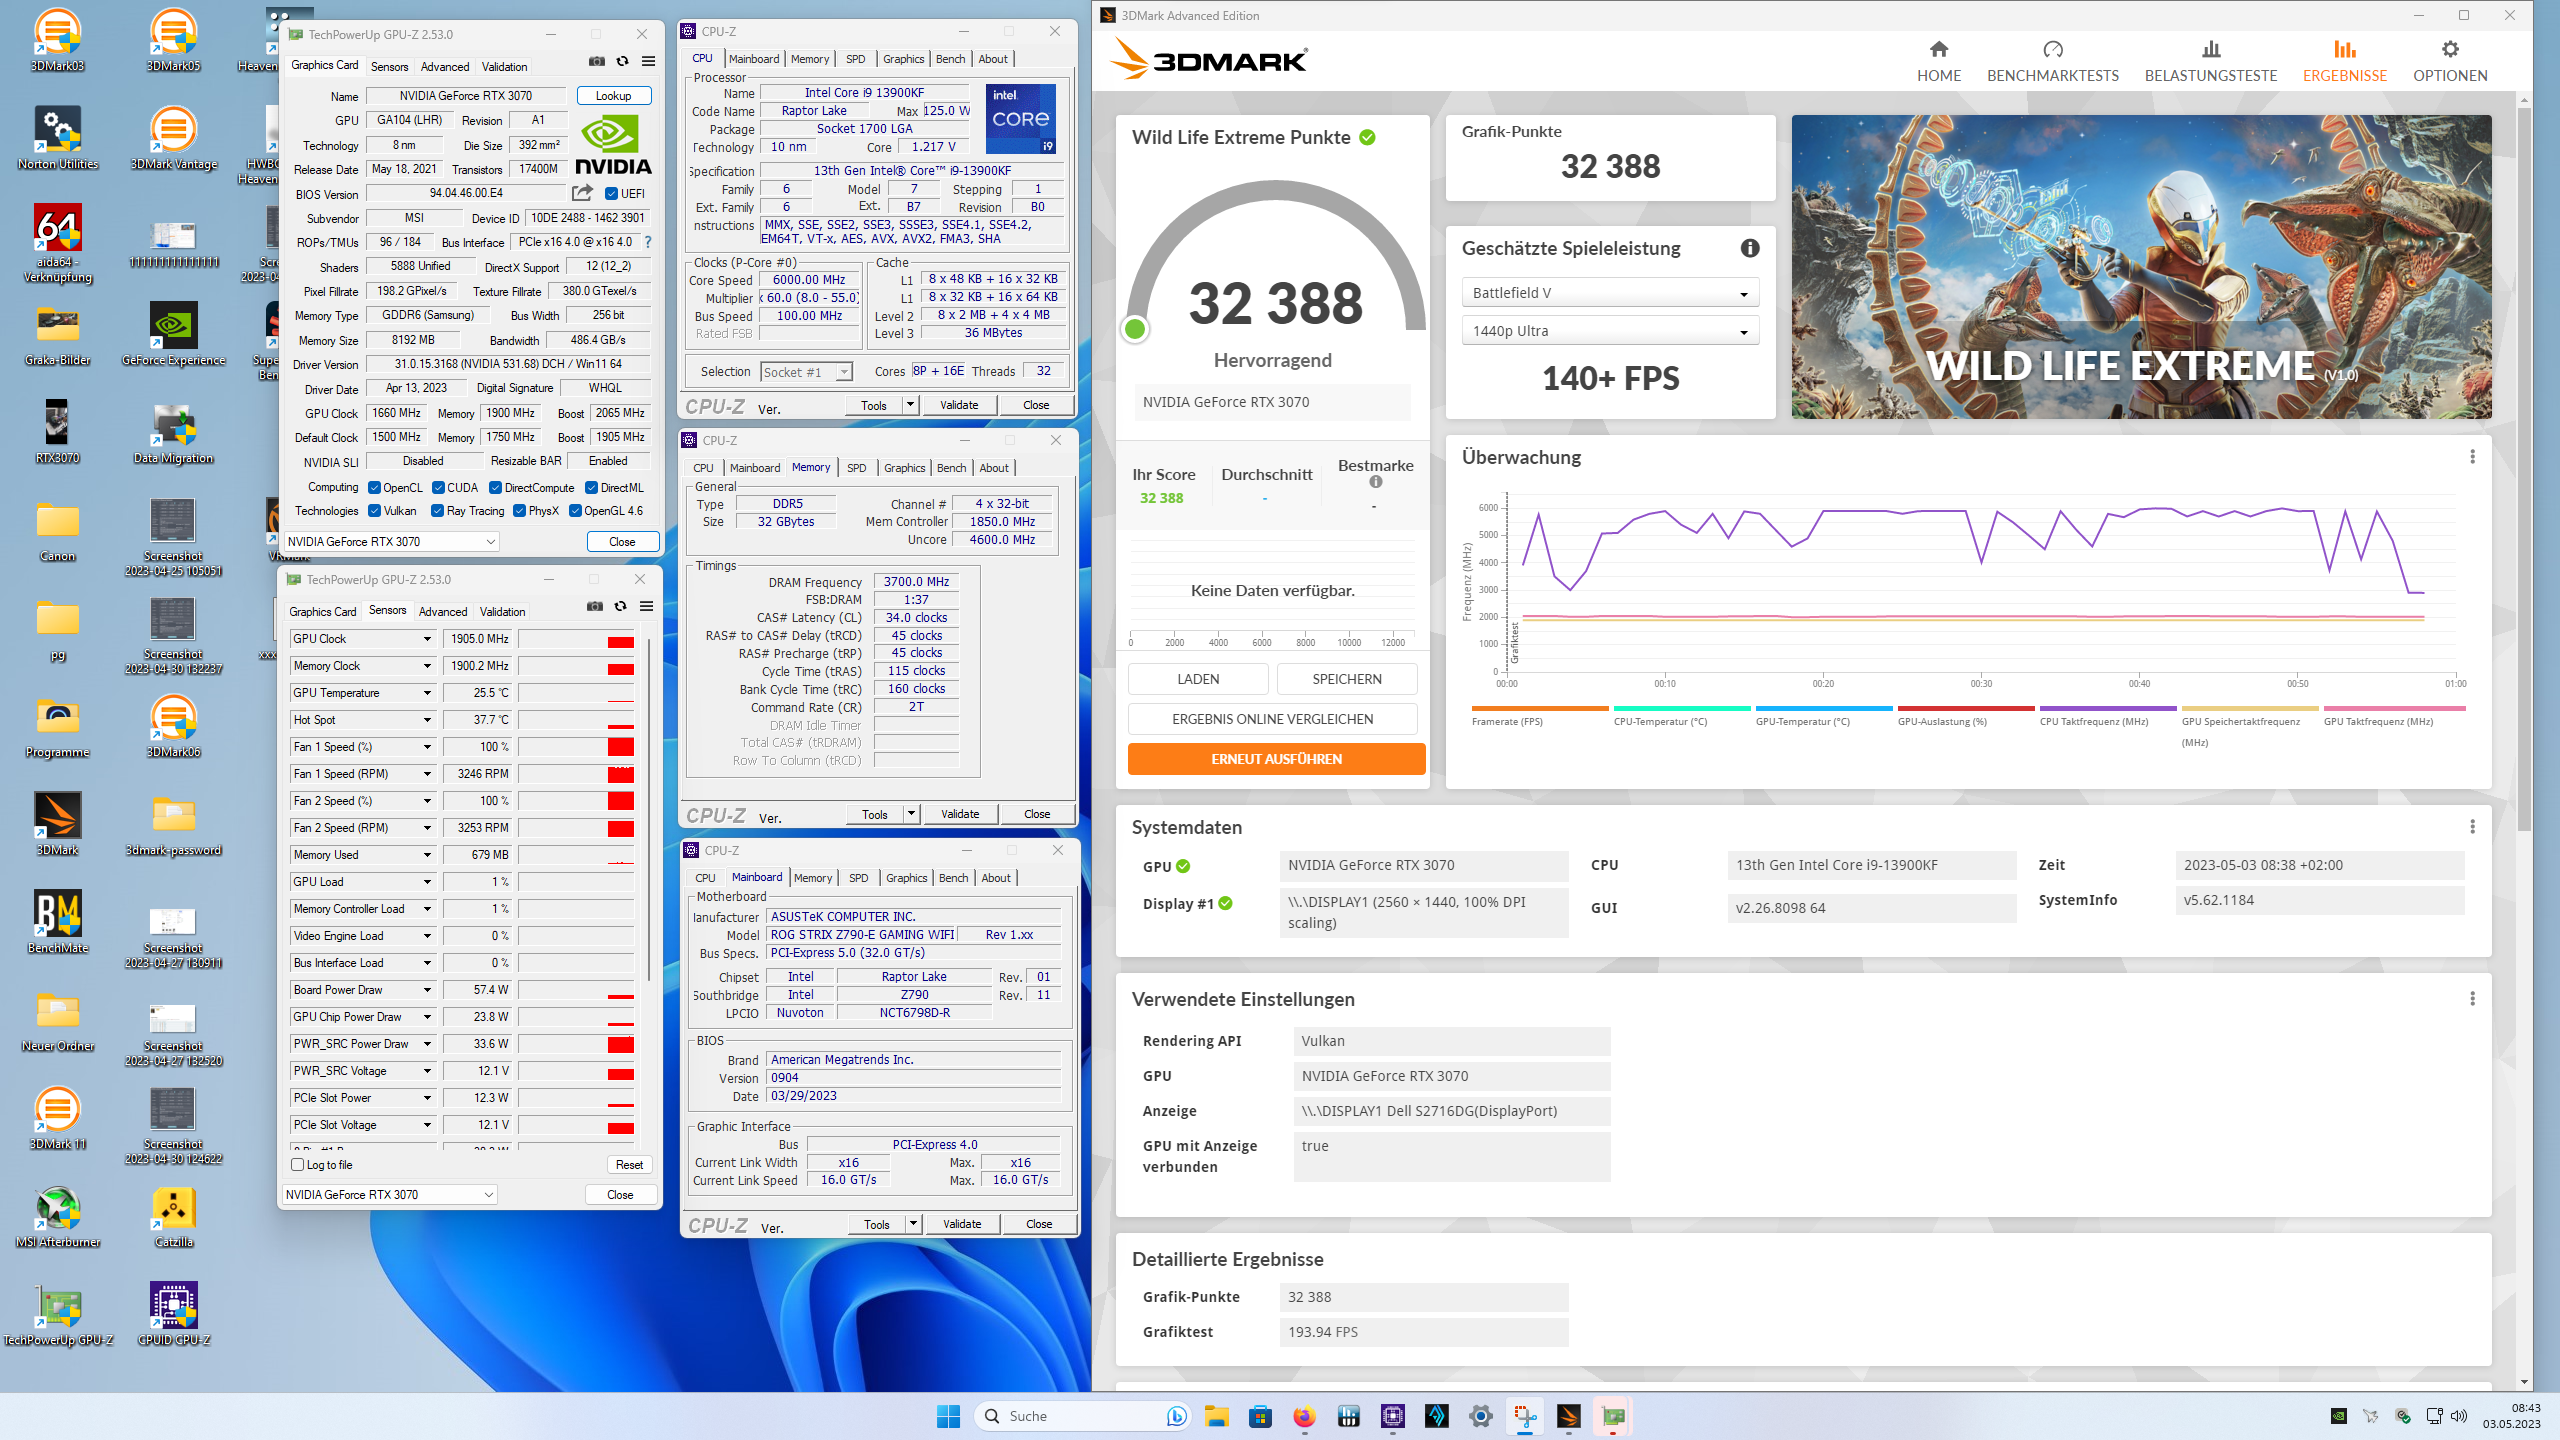This screenshot has width=2560, height=1440.
Task: Click the Bestmarke info icon
Action: coord(1376,482)
